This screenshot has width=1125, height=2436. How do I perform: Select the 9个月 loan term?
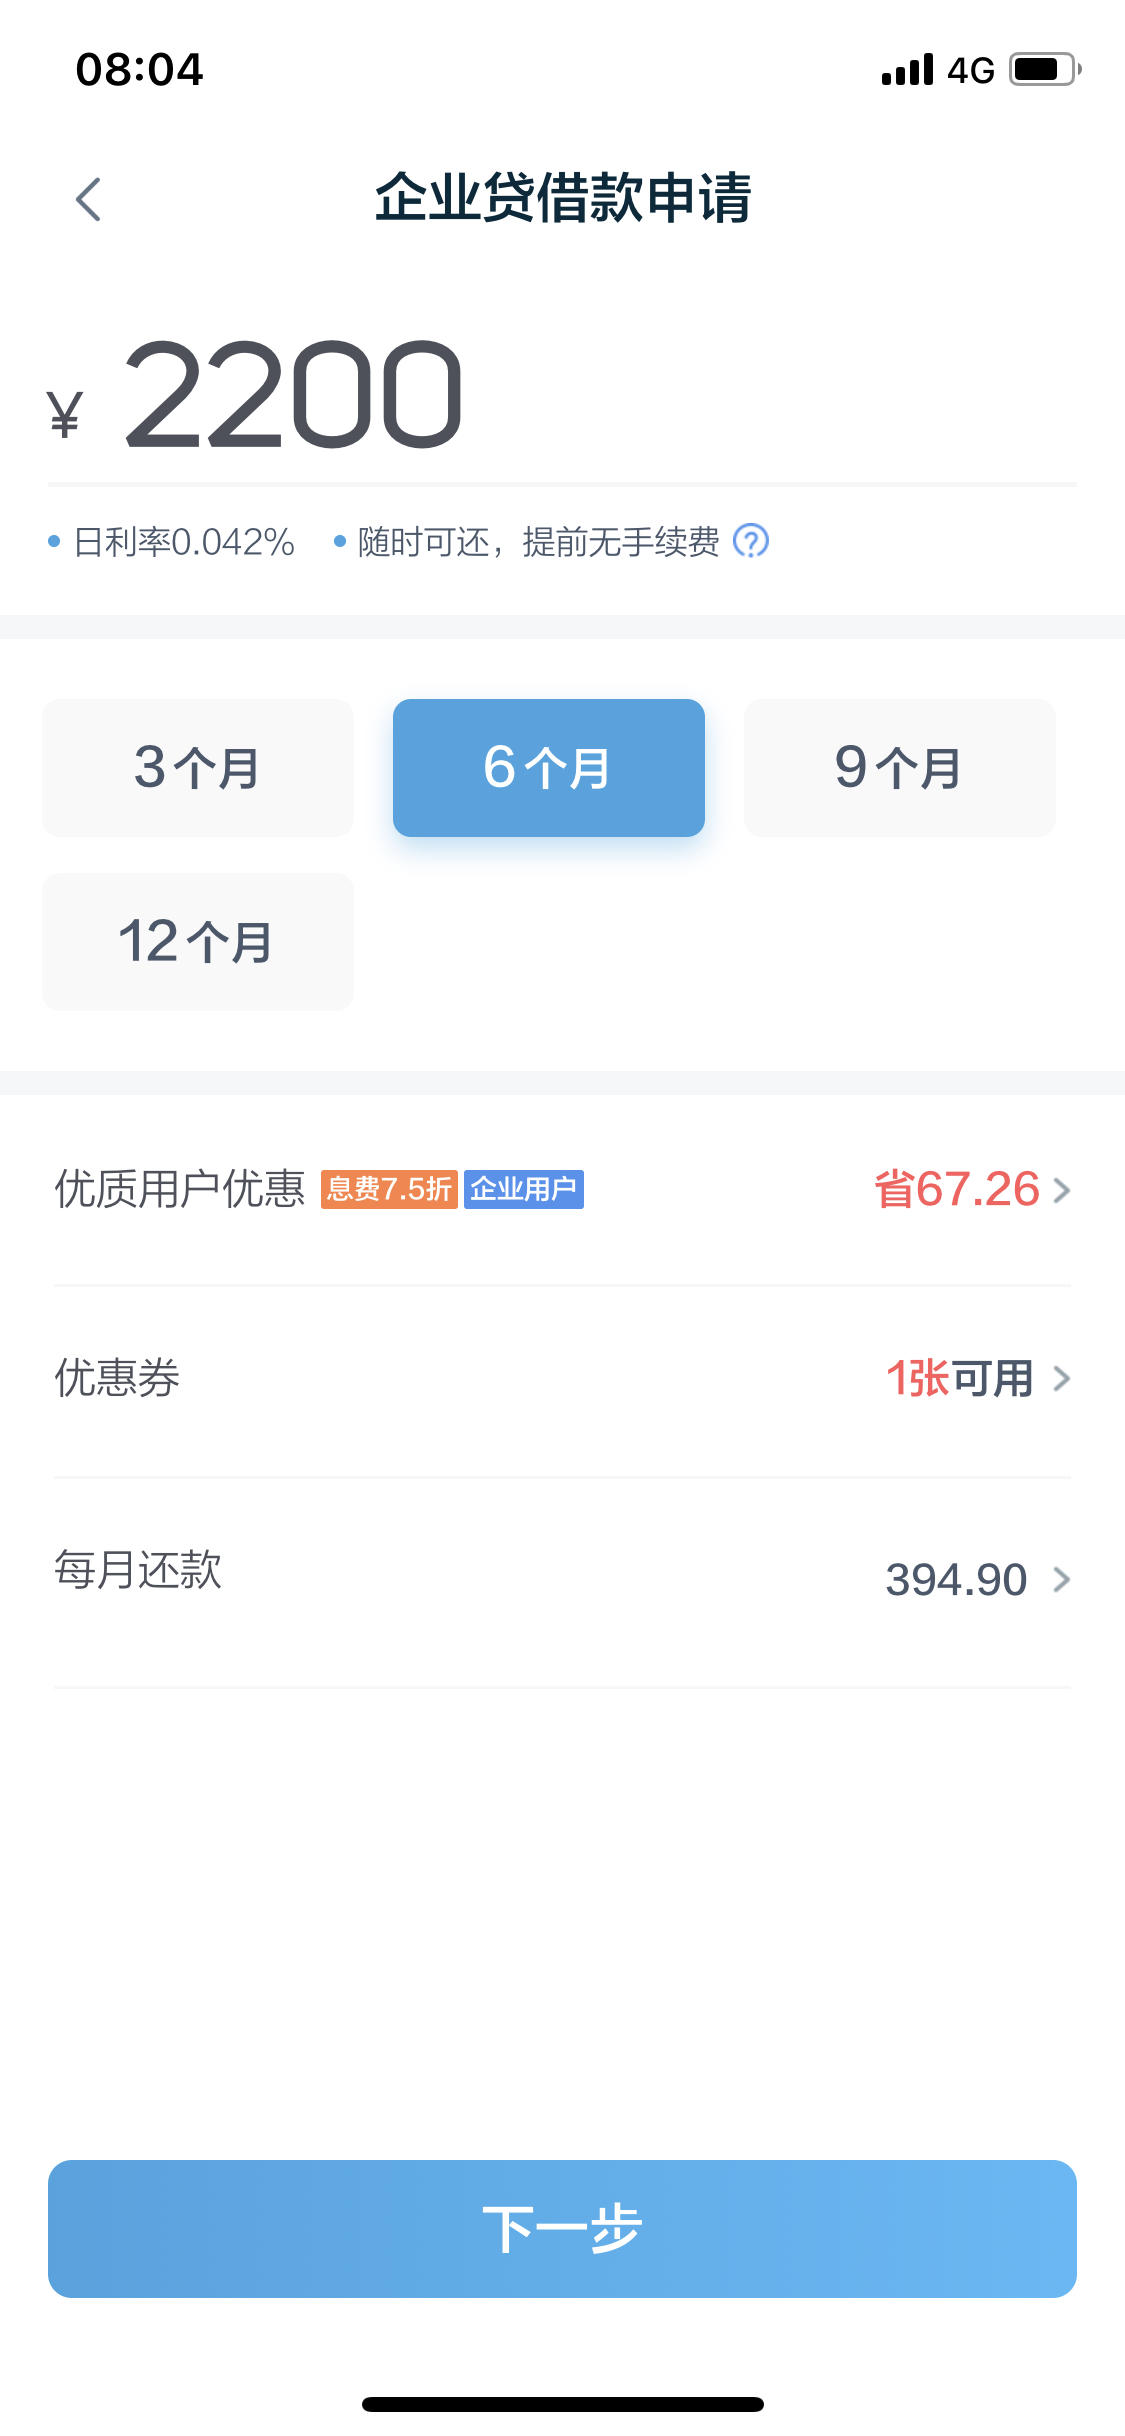coord(900,768)
